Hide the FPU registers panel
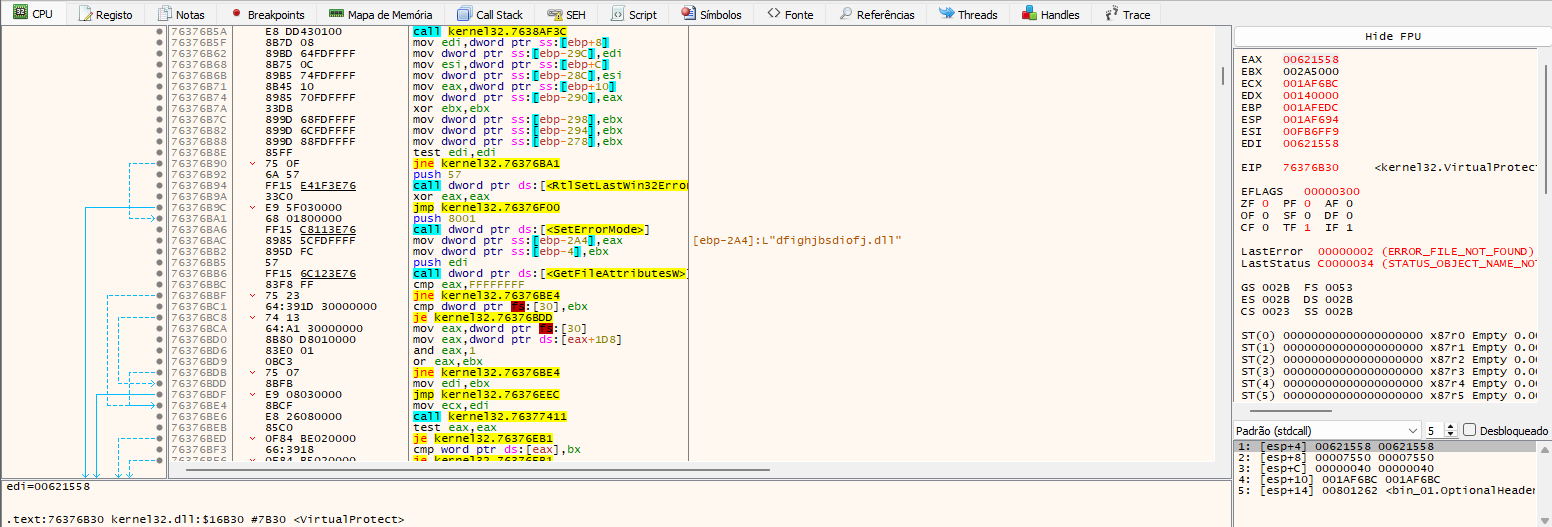1552x527 pixels. pyautogui.click(x=1393, y=36)
